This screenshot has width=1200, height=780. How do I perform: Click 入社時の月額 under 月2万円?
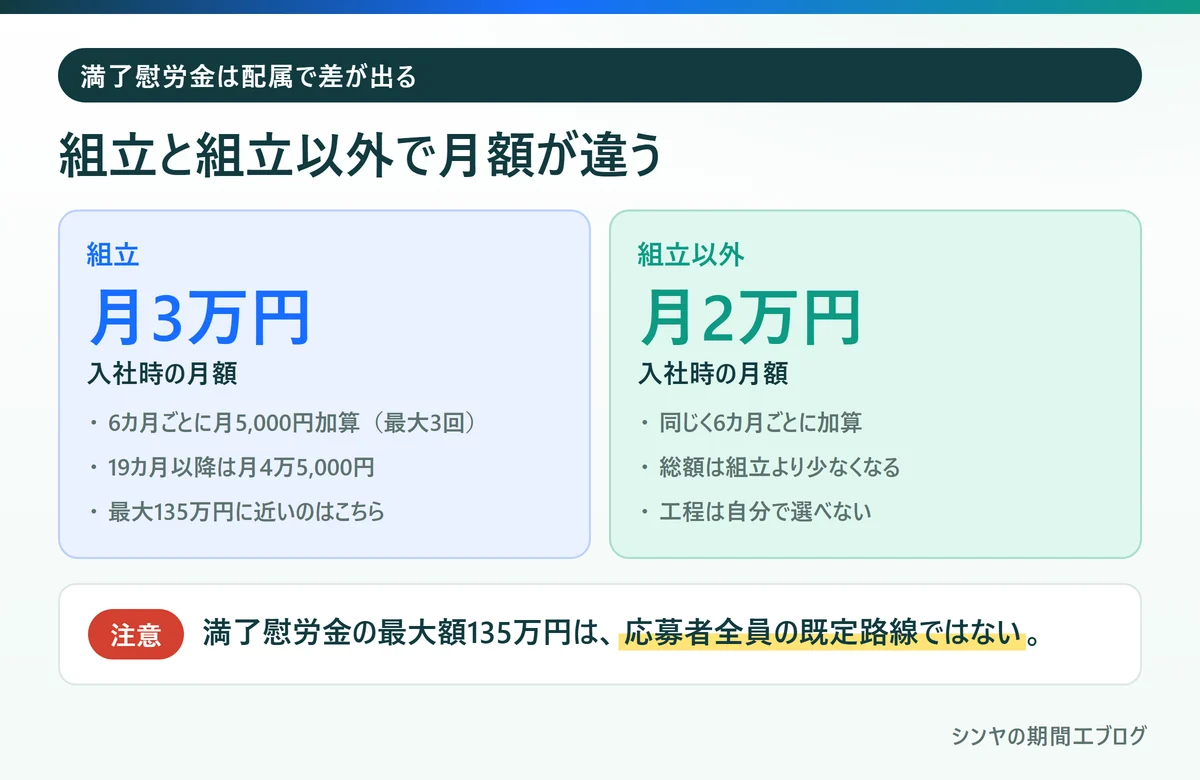713,375
